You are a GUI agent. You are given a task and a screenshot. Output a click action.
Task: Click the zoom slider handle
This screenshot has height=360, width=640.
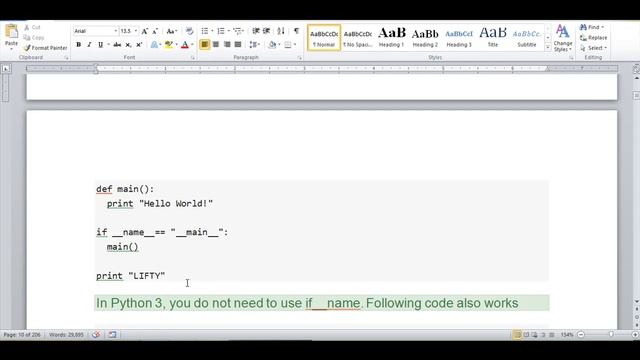(611, 335)
